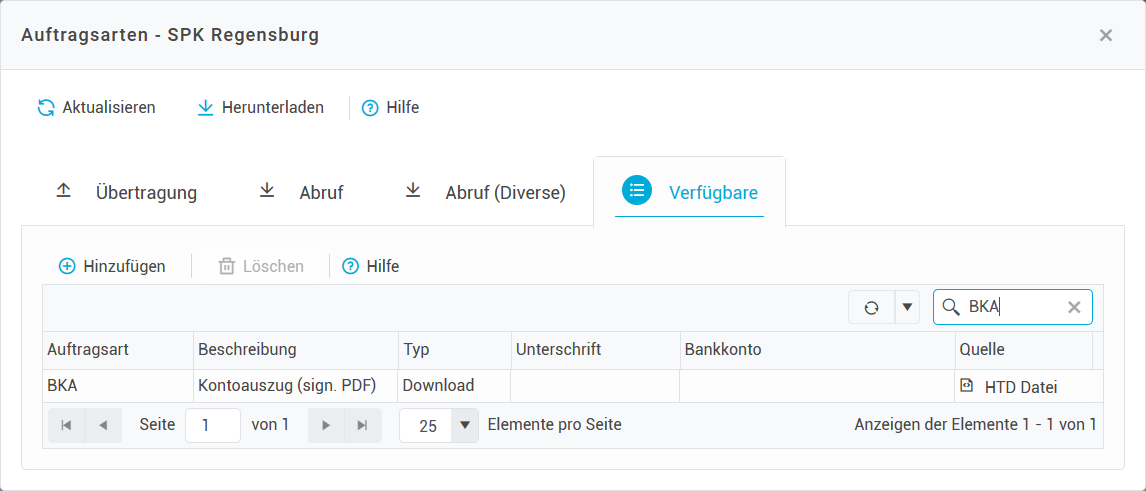Image resolution: width=1146 pixels, height=491 pixels.
Task: Select the Abruf tab
Action: click(x=302, y=193)
